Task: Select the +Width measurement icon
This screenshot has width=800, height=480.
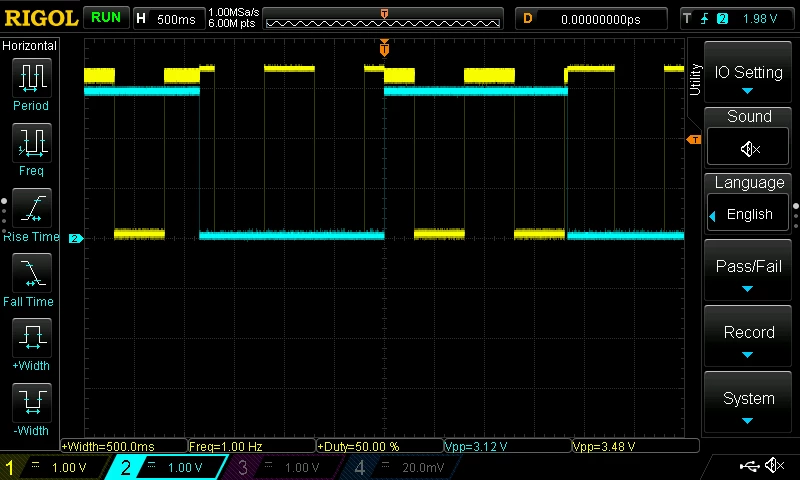Action: tap(32, 338)
